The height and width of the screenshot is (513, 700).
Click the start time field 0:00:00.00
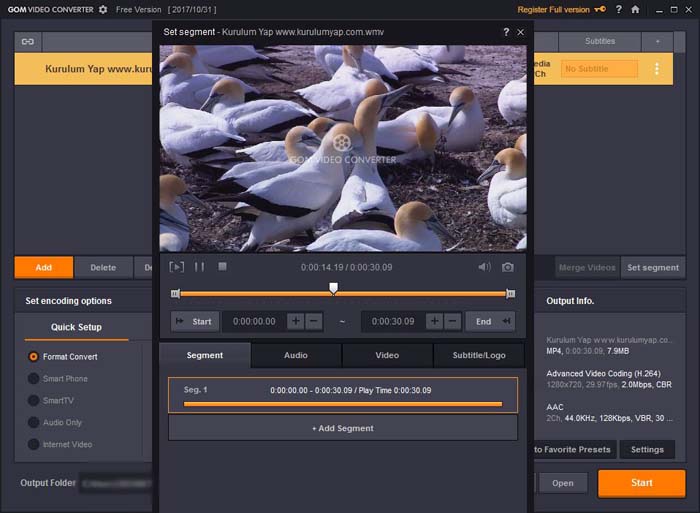pyautogui.click(x=254, y=321)
